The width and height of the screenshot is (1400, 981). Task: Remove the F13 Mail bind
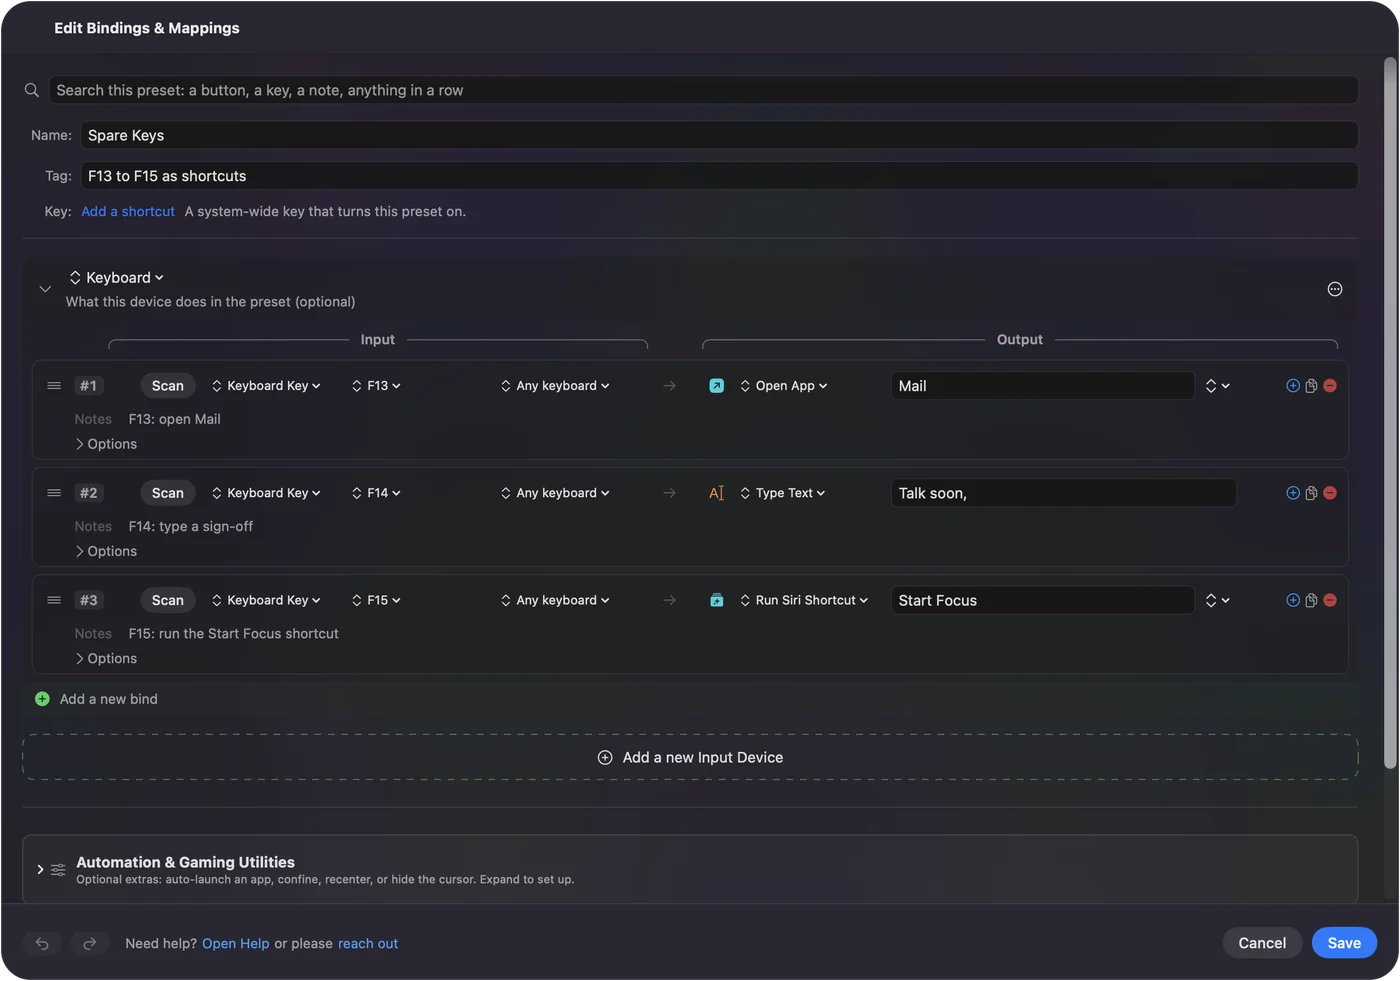pyautogui.click(x=1330, y=386)
